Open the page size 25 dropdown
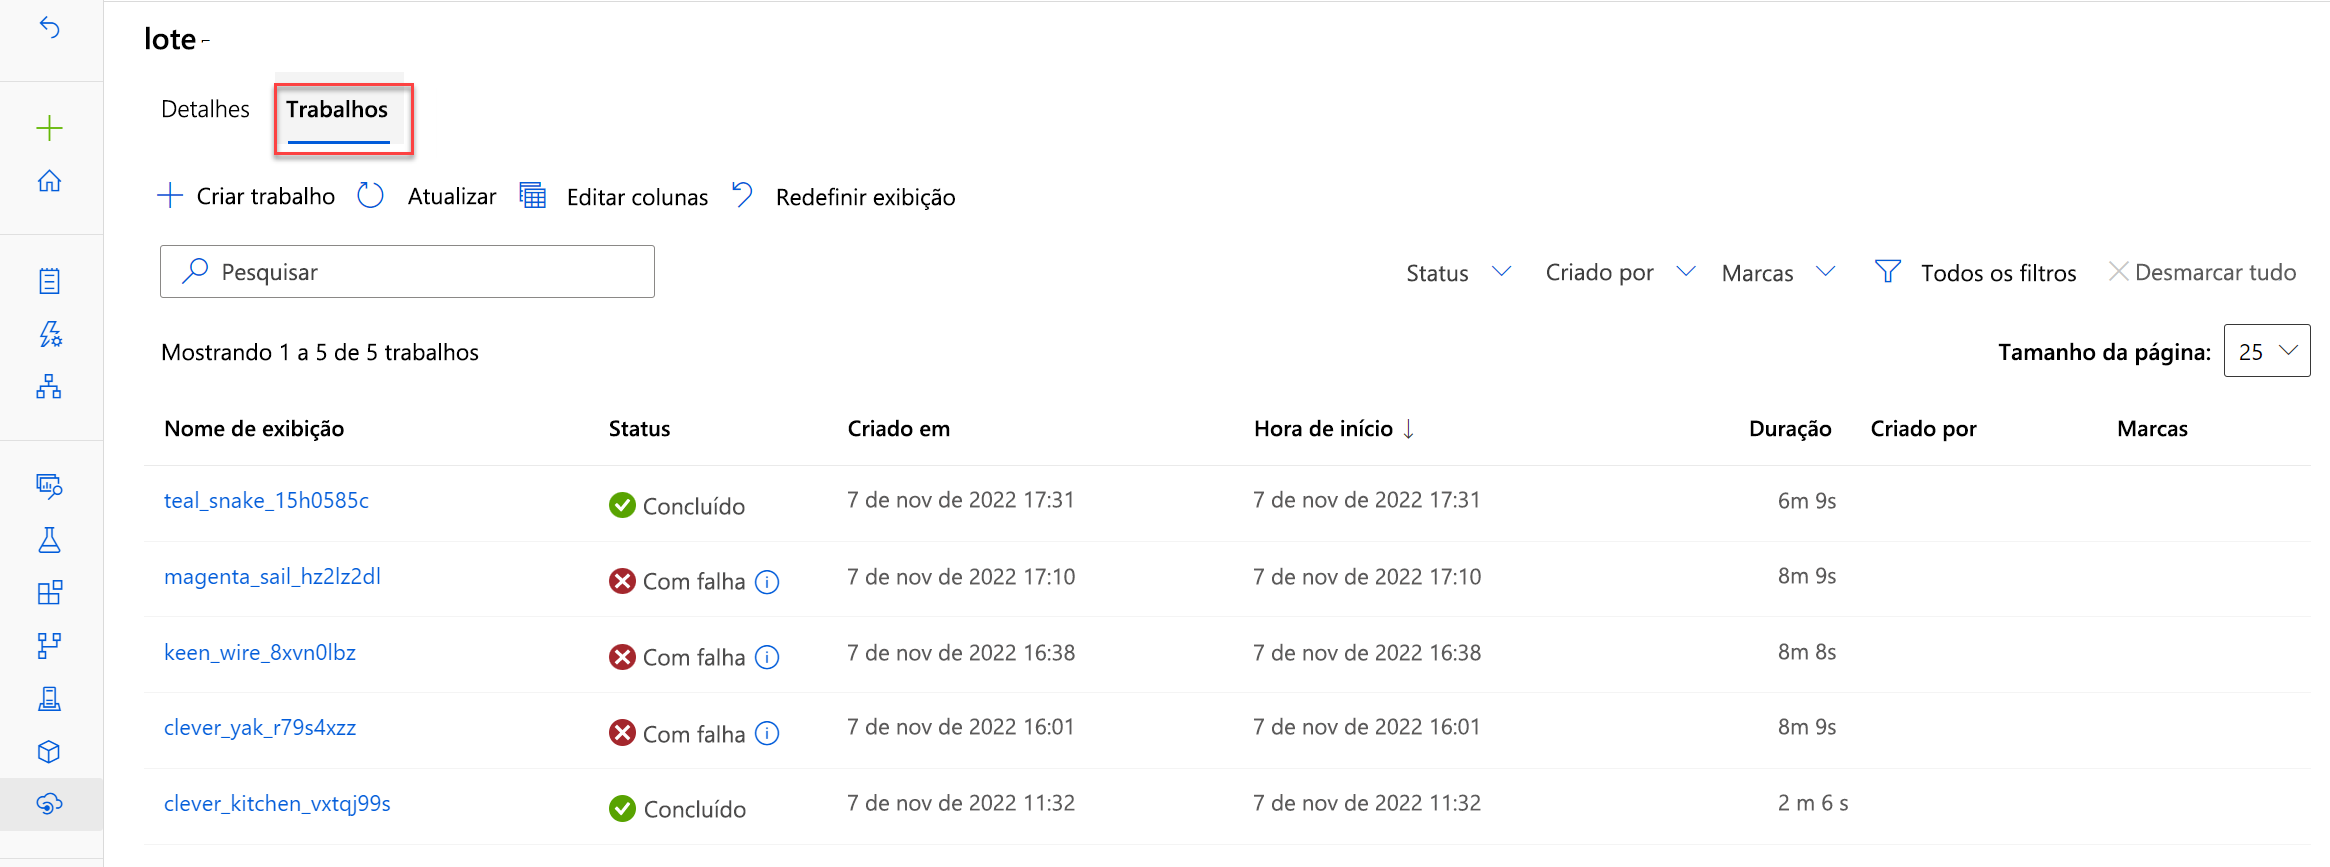Viewport: 2330px width, 867px height. (x=2267, y=351)
